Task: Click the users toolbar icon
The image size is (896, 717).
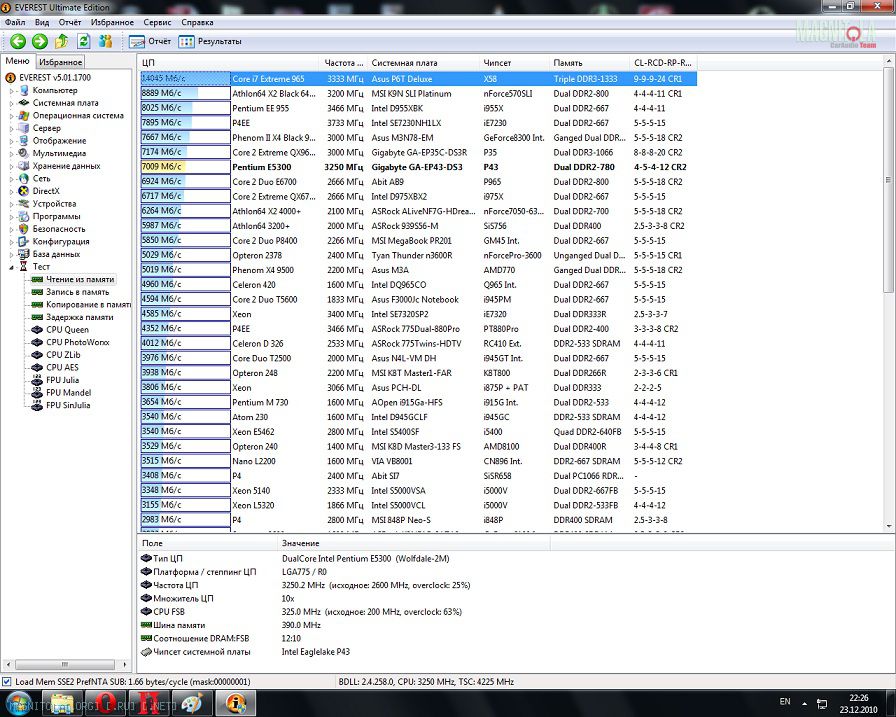Action: point(106,41)
